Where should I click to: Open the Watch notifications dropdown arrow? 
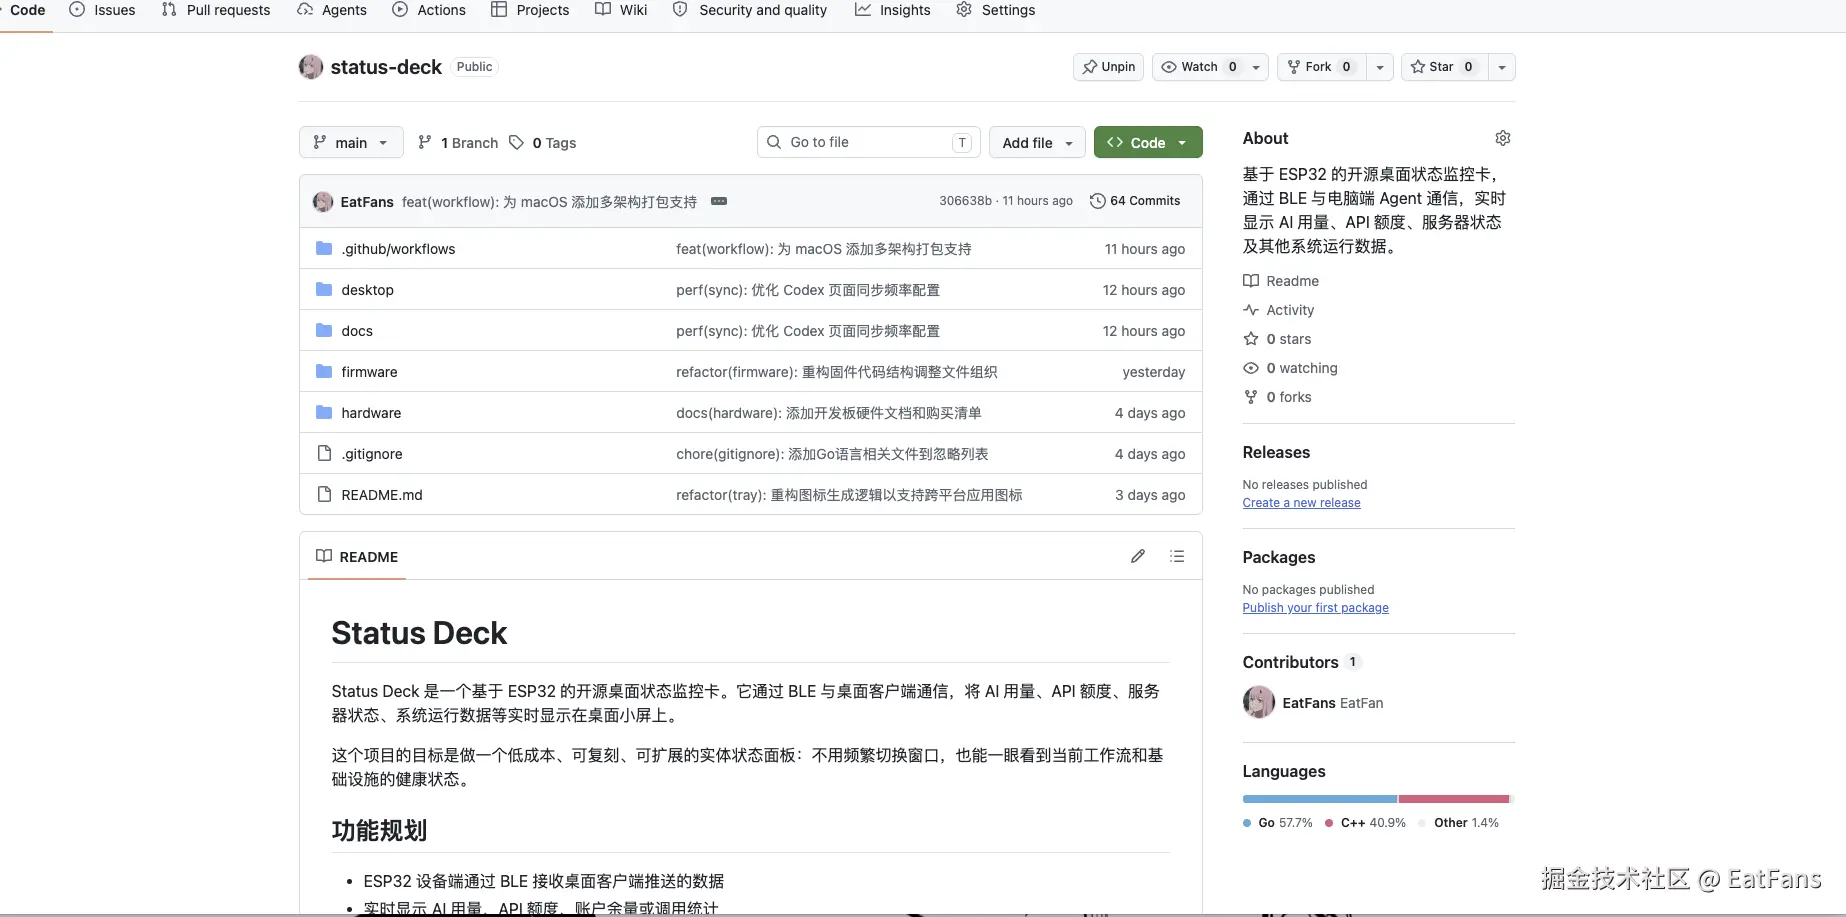point(1257,67)
